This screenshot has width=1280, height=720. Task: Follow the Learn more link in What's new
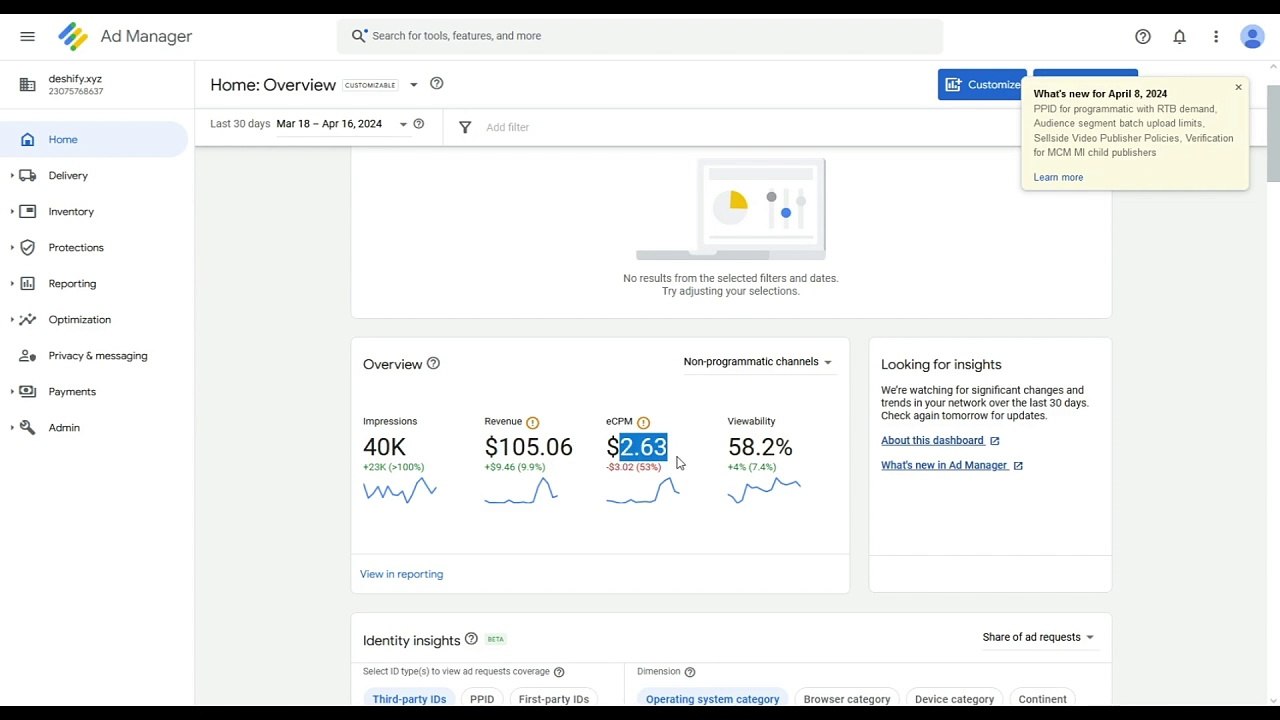coord(1058,177)
